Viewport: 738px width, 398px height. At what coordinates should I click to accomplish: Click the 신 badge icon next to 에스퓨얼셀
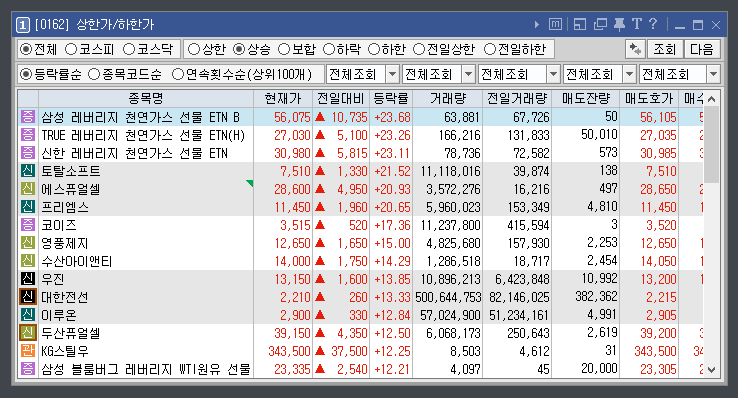click(28, 189)
